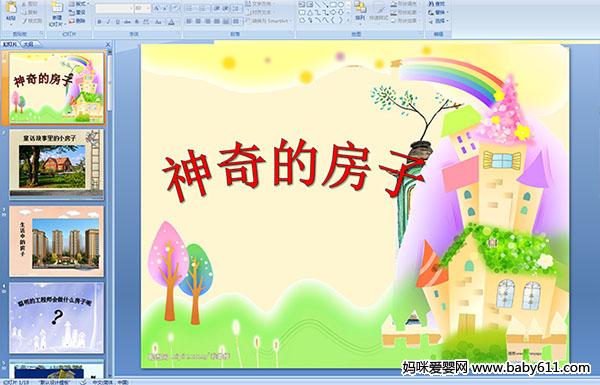The width and height of the screenshot is (600, 385).
Task: Select the second slide thumbnail with cottage photo
Action: [x=57, y=164]
